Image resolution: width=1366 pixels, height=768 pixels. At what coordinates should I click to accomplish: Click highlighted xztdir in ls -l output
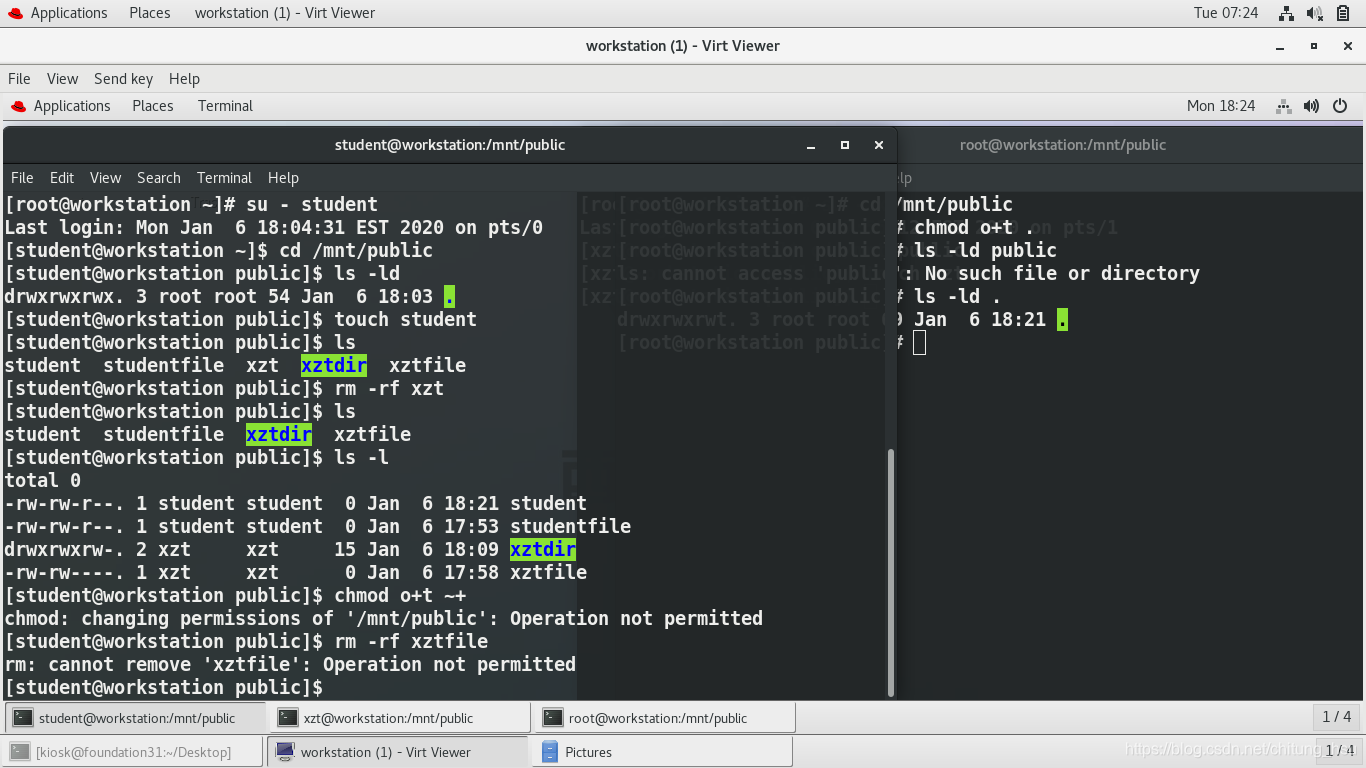543,549
